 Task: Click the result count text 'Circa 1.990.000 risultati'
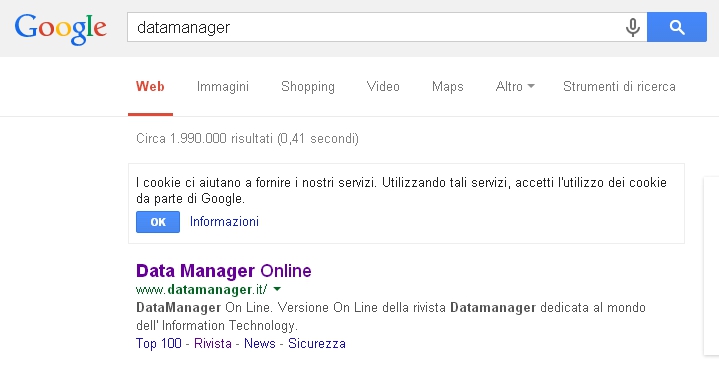click(205, 138)
